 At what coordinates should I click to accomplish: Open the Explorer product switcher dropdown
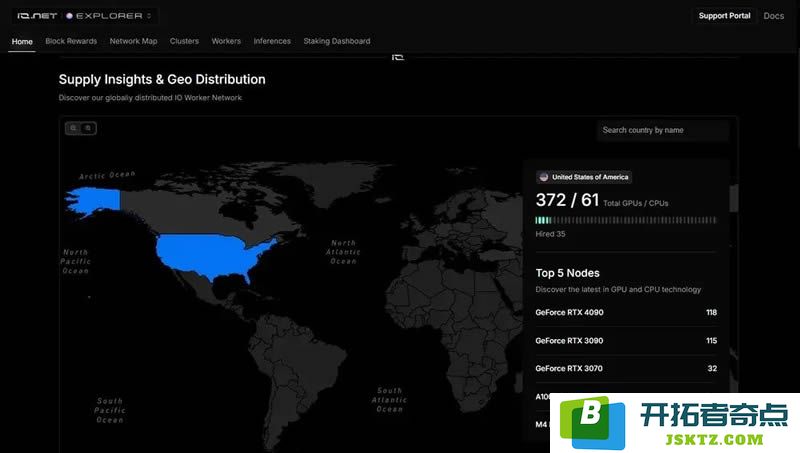(x=109, y=16)
